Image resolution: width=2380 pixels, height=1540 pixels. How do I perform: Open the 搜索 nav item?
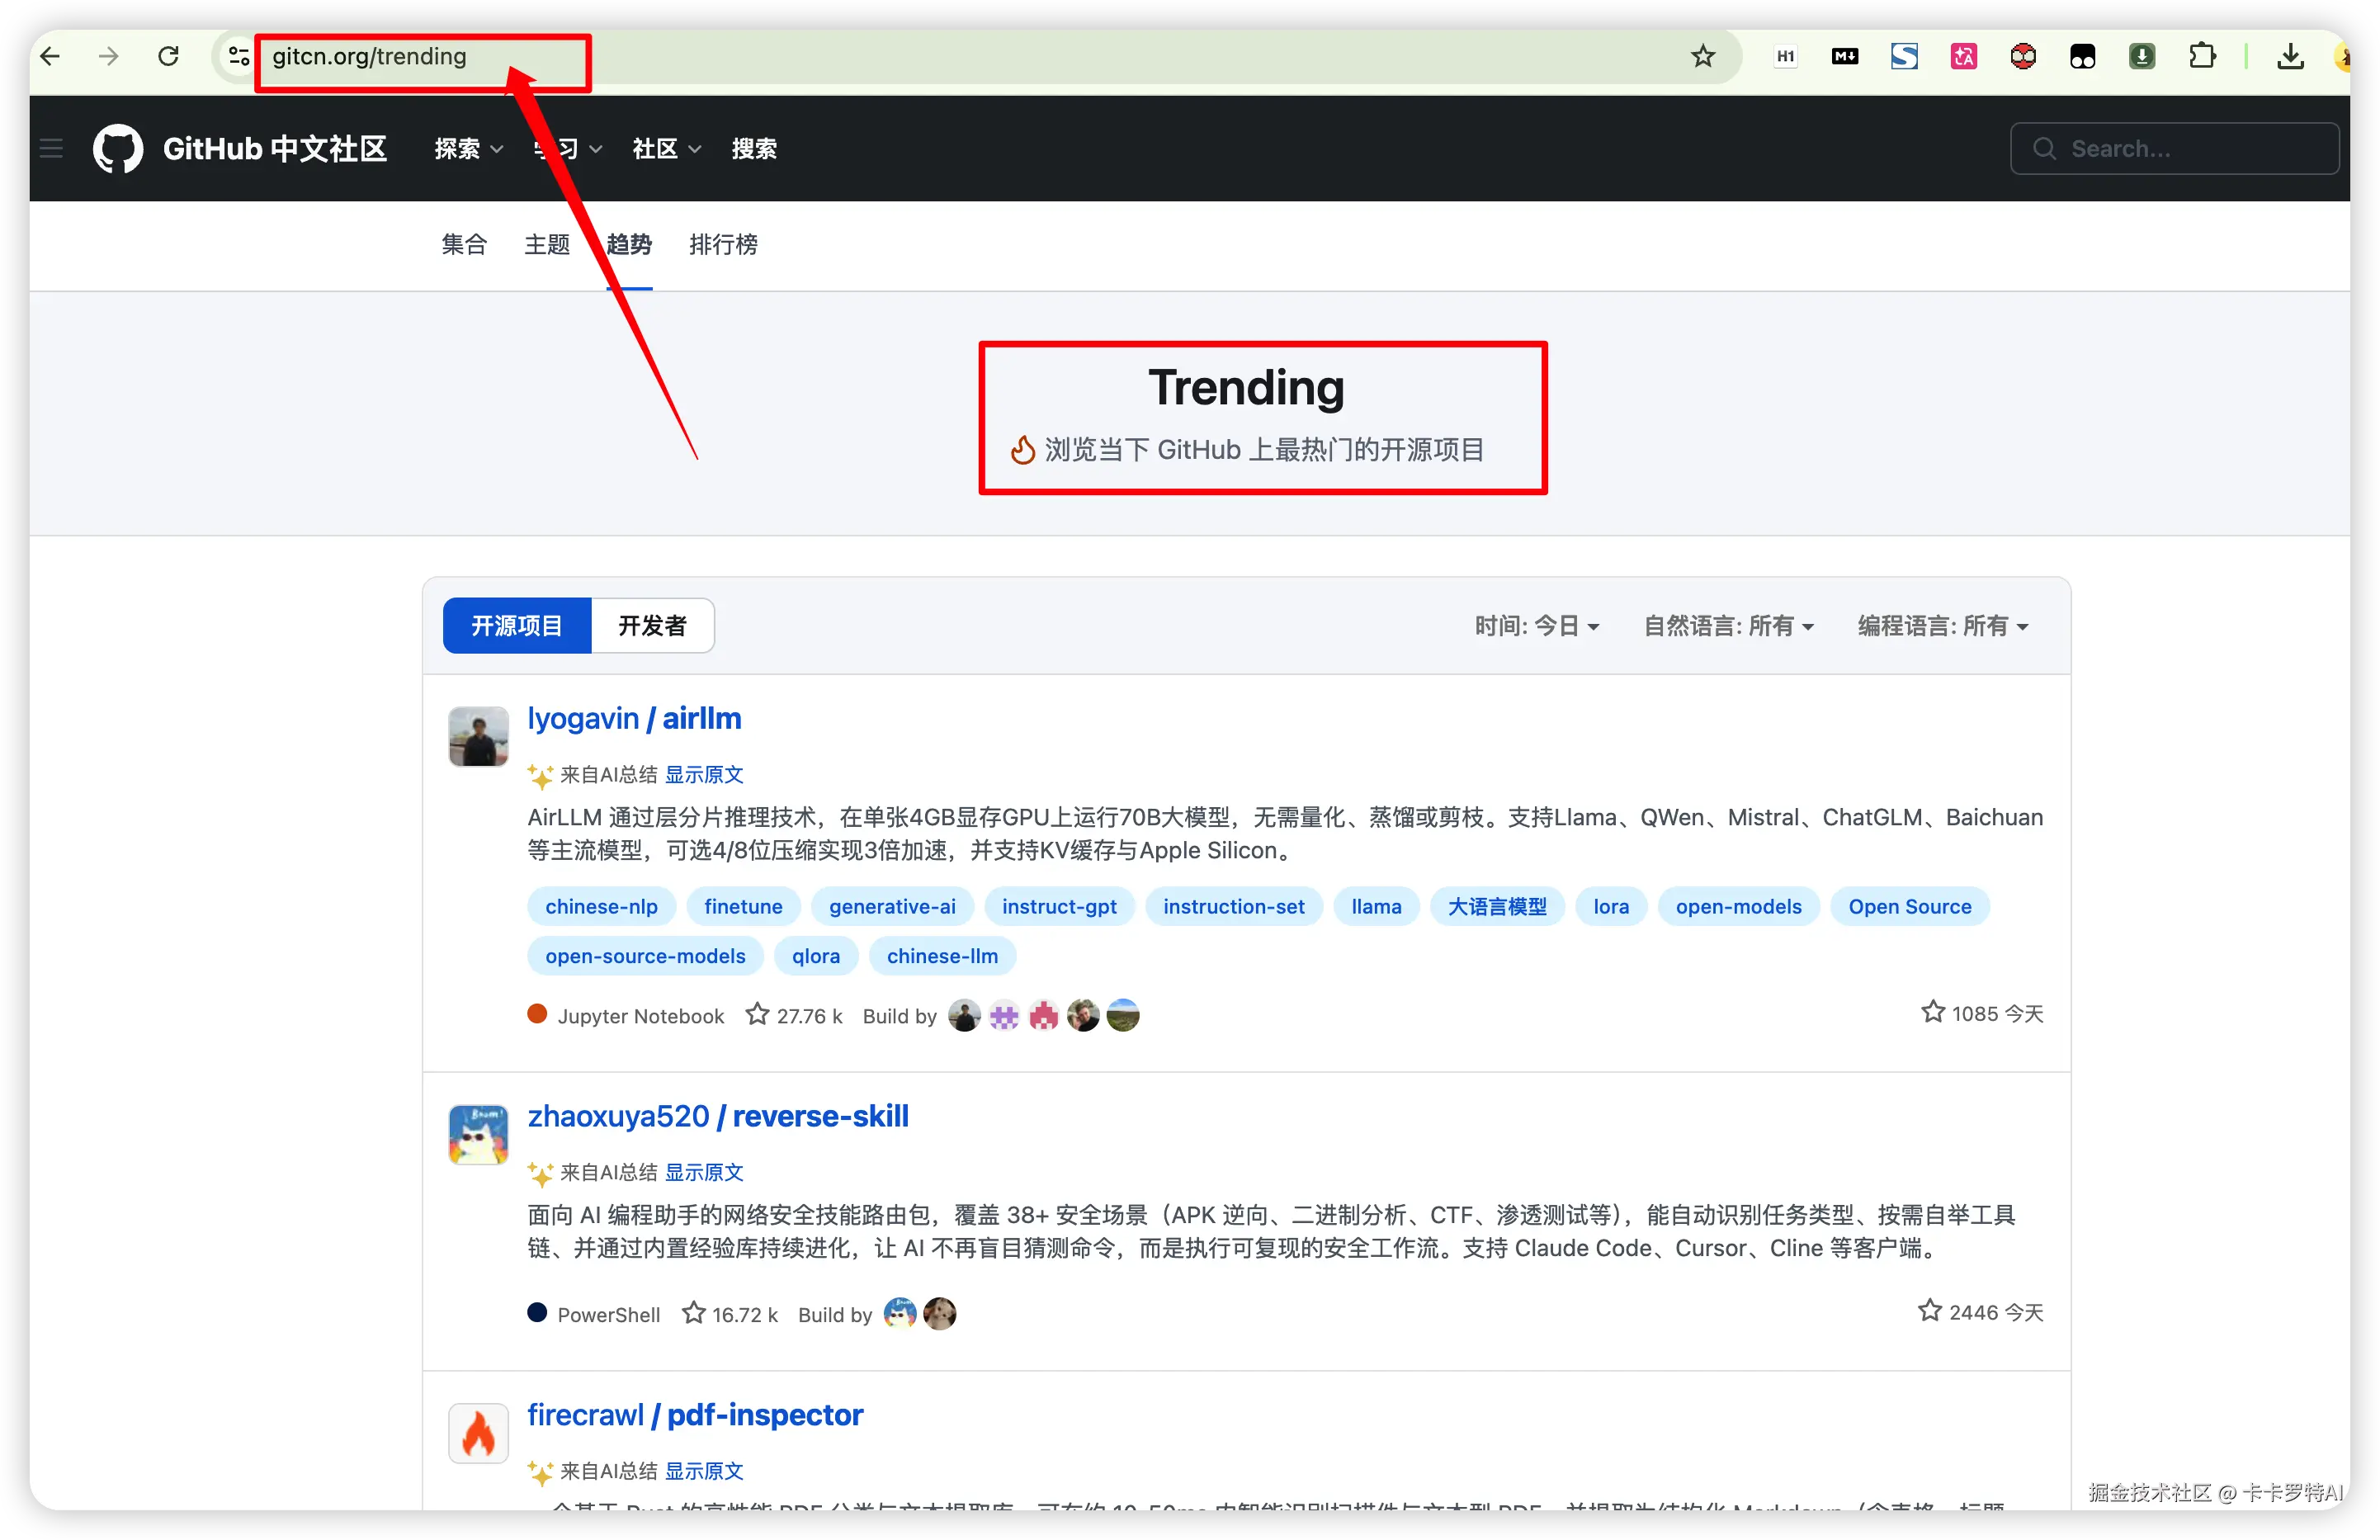[x=754, y=149]
